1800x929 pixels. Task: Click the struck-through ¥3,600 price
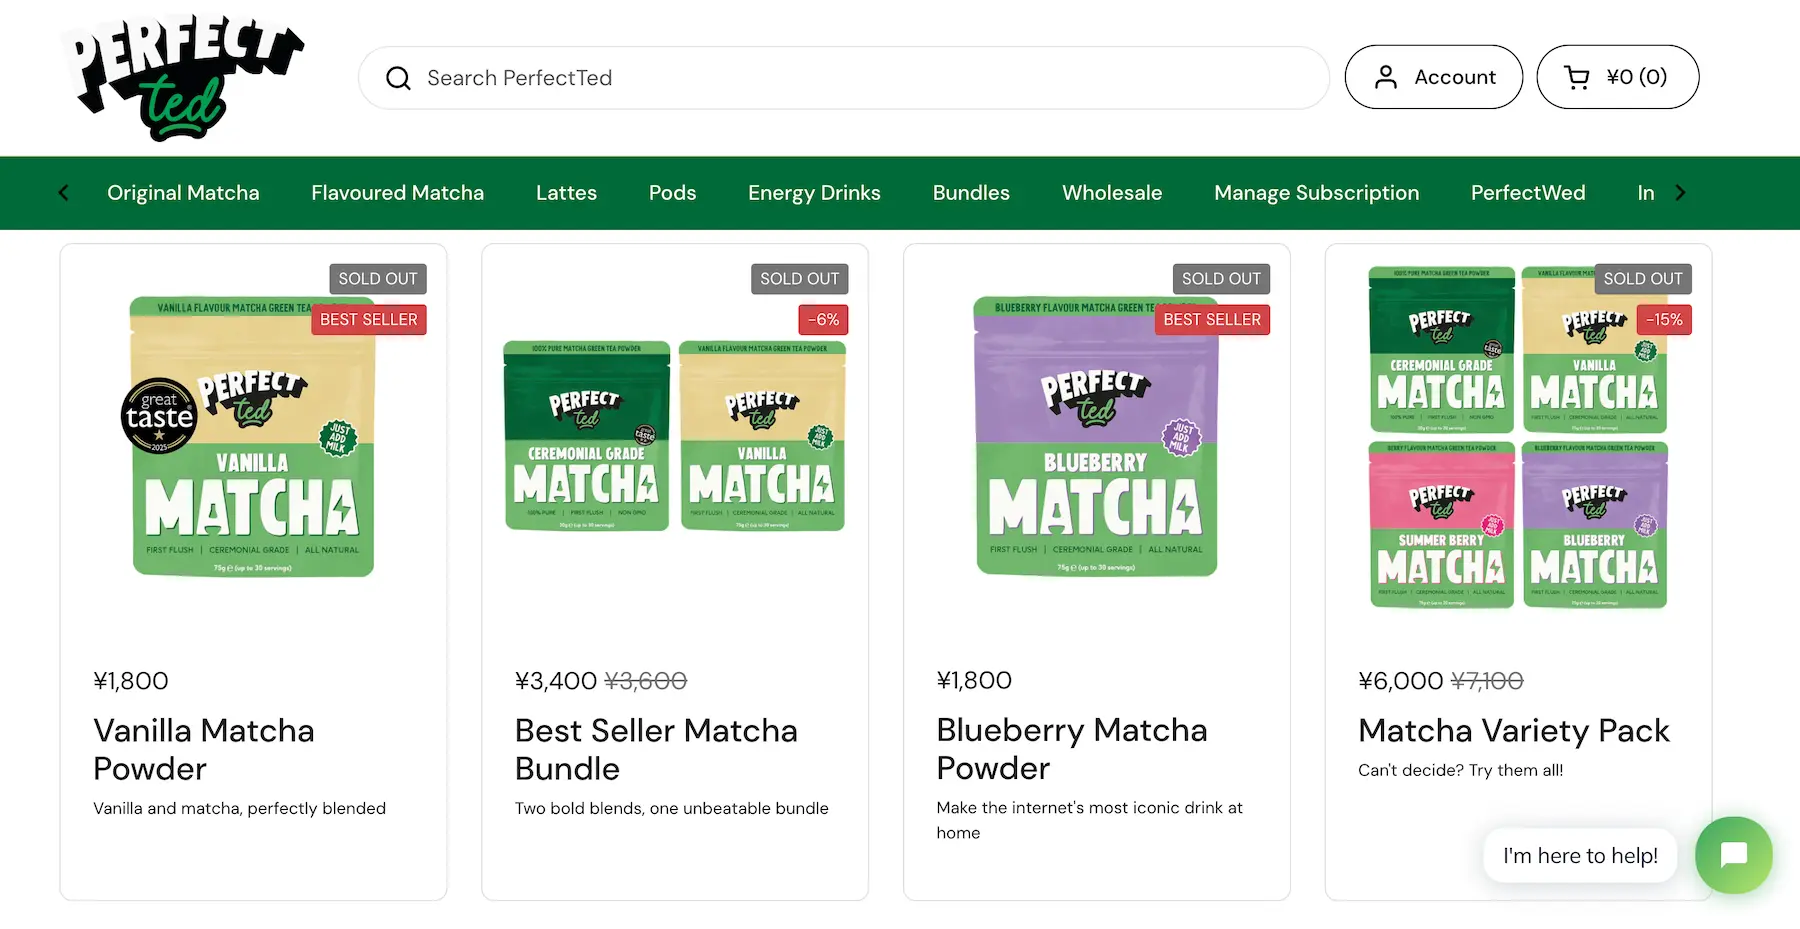(x=646, y=681)
